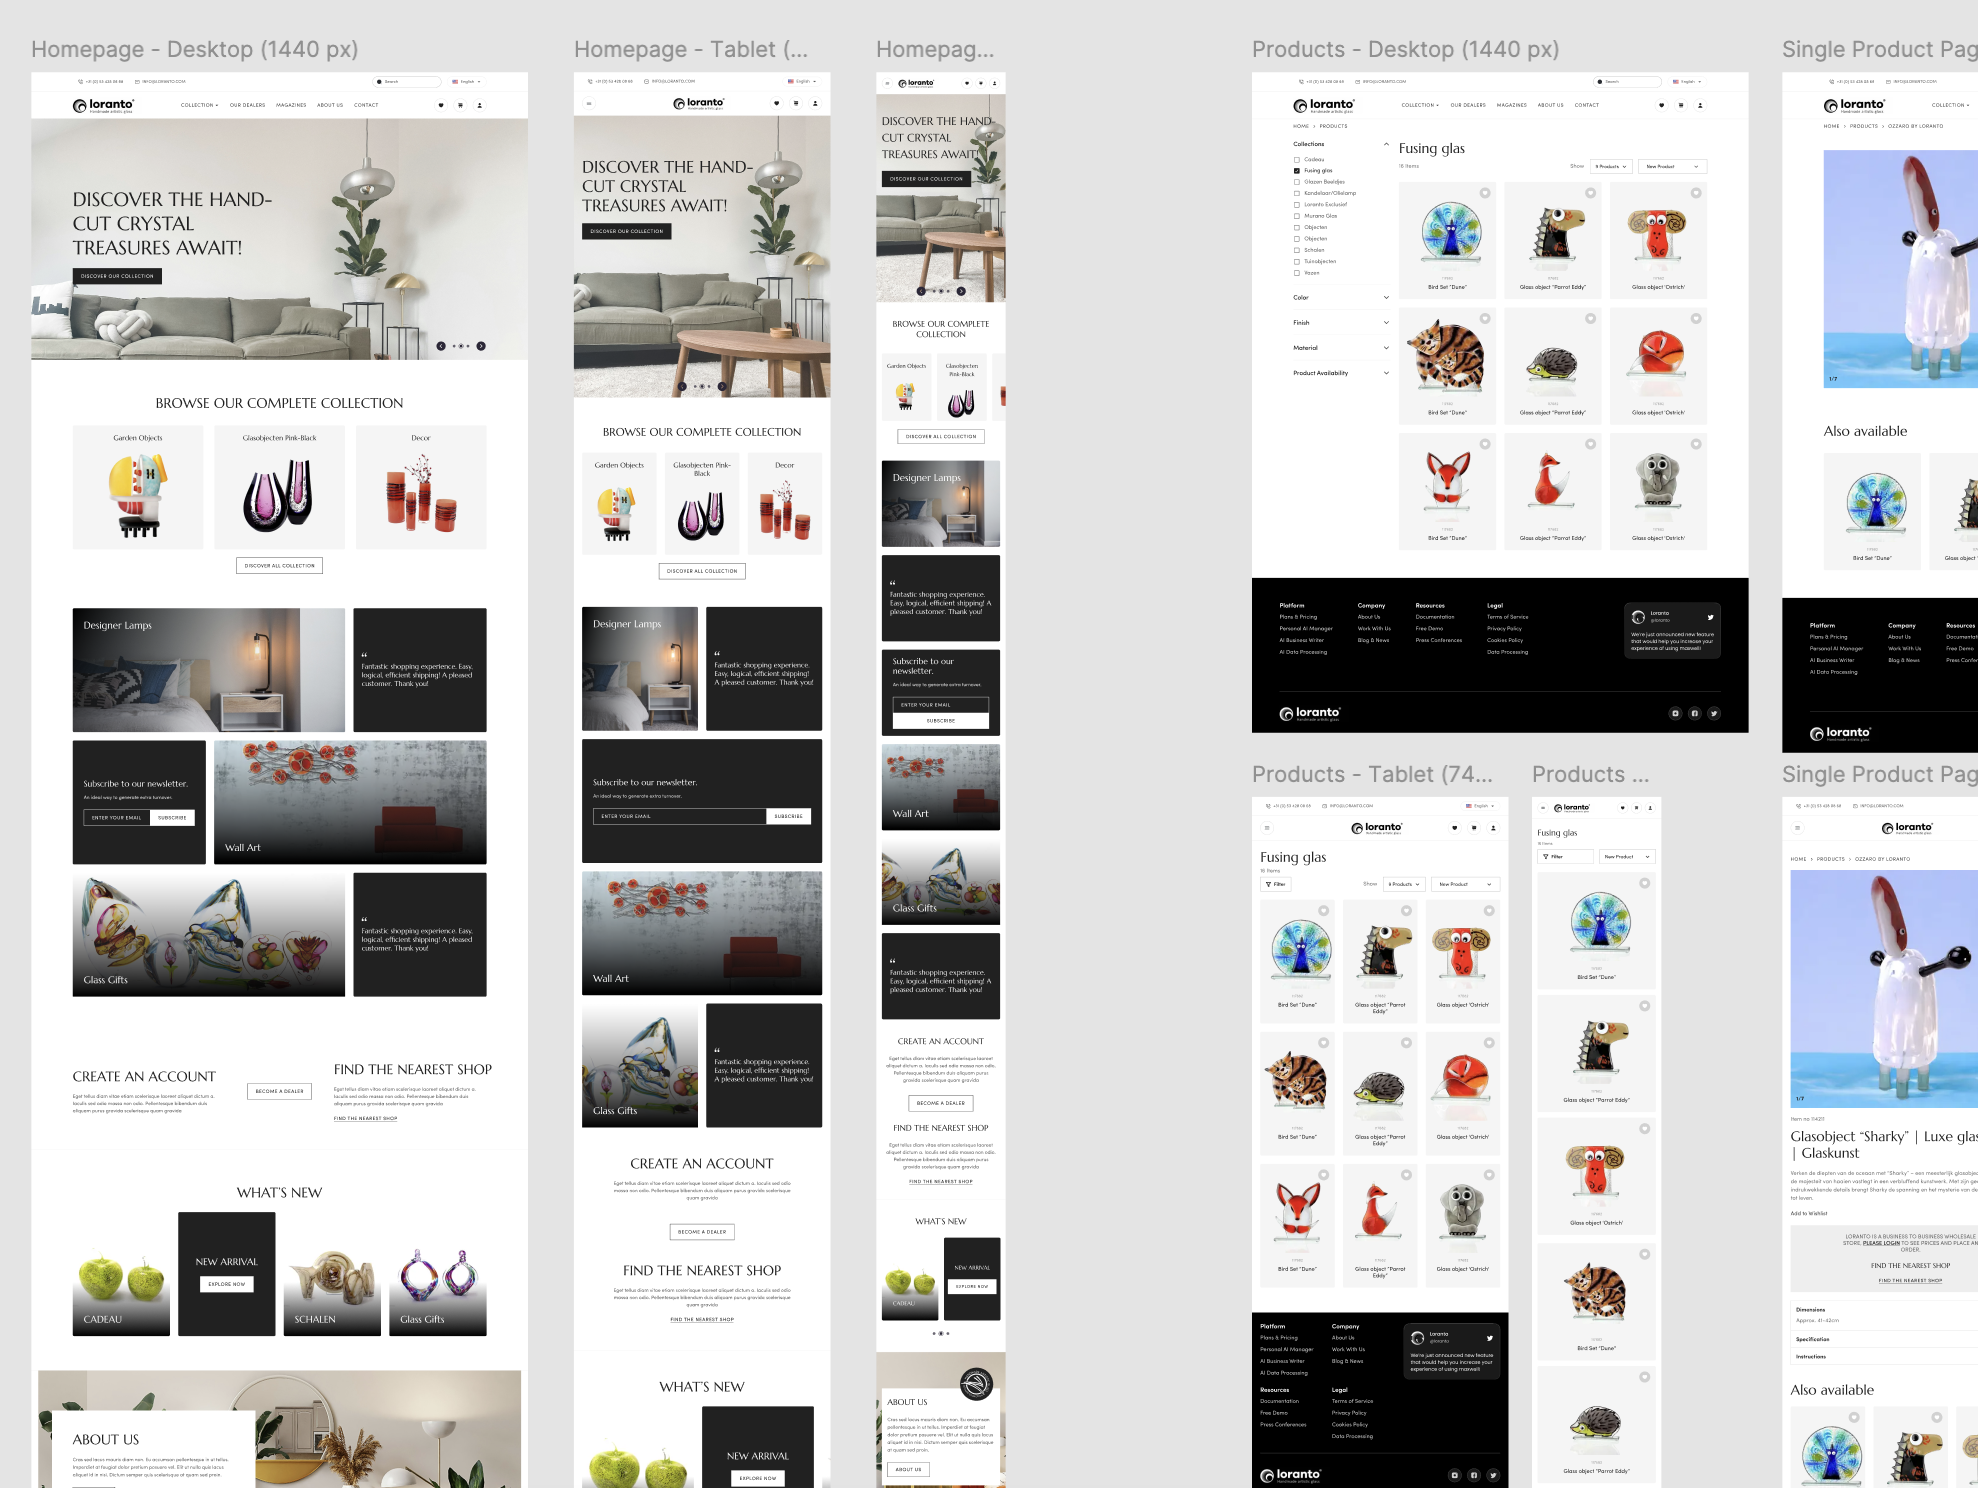Check the Schalen checkbox

[x=1297, y=250]
